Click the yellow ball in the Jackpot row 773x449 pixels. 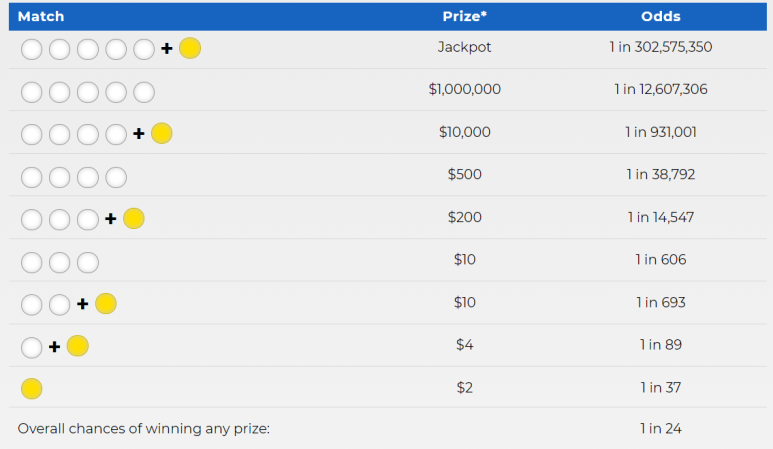click(190, 48)
